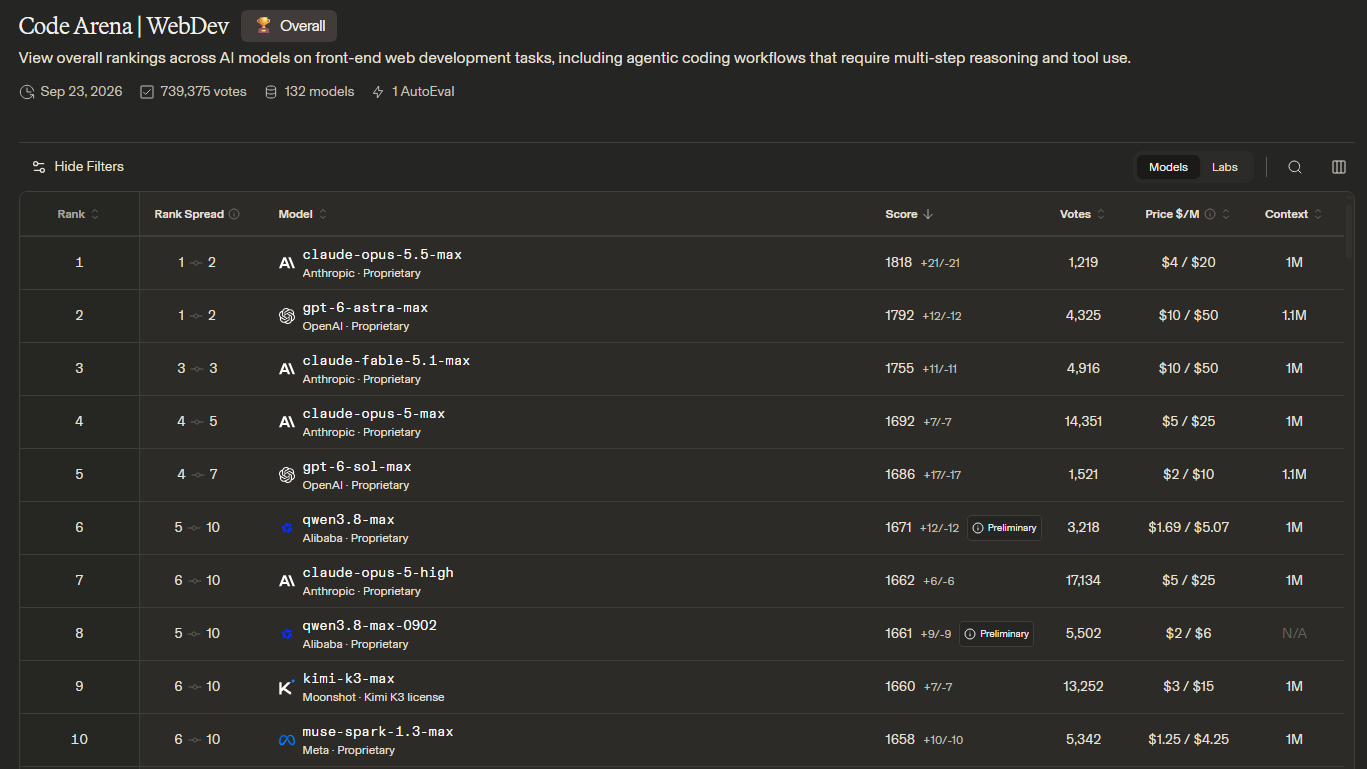Click the Anthropic logo for claude-fable-5.1-max
1367x769 pixels.
tap(287, 369)
